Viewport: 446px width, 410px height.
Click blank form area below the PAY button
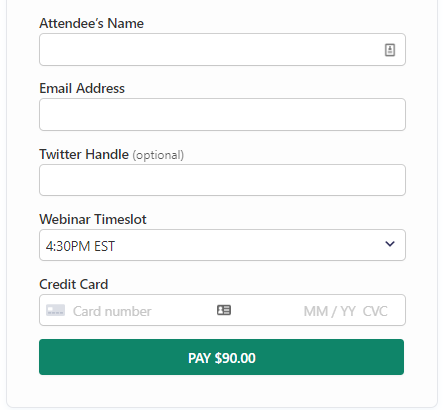pyautogui.click(x=221, y=390)
